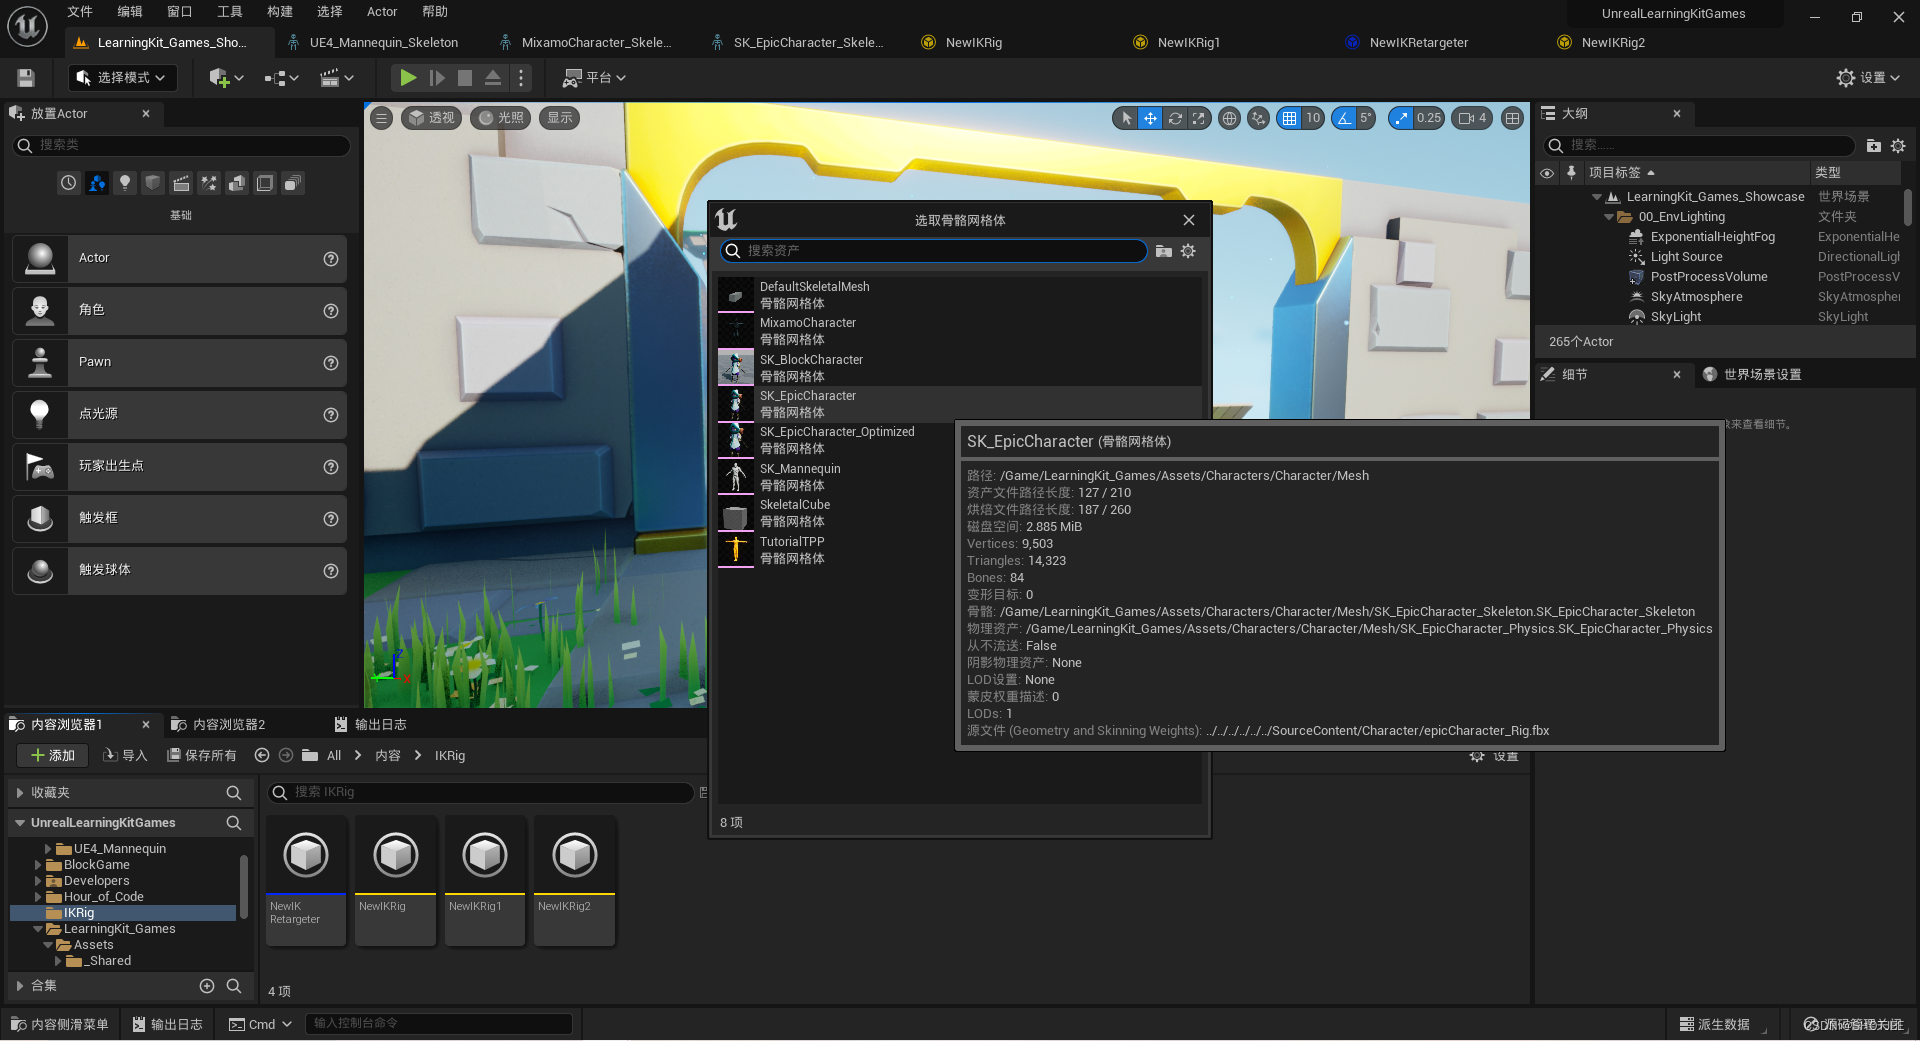Viewport: 1920px width, 1041px height.
Task: Click the 导入 import button
Action: coord(125,756)
